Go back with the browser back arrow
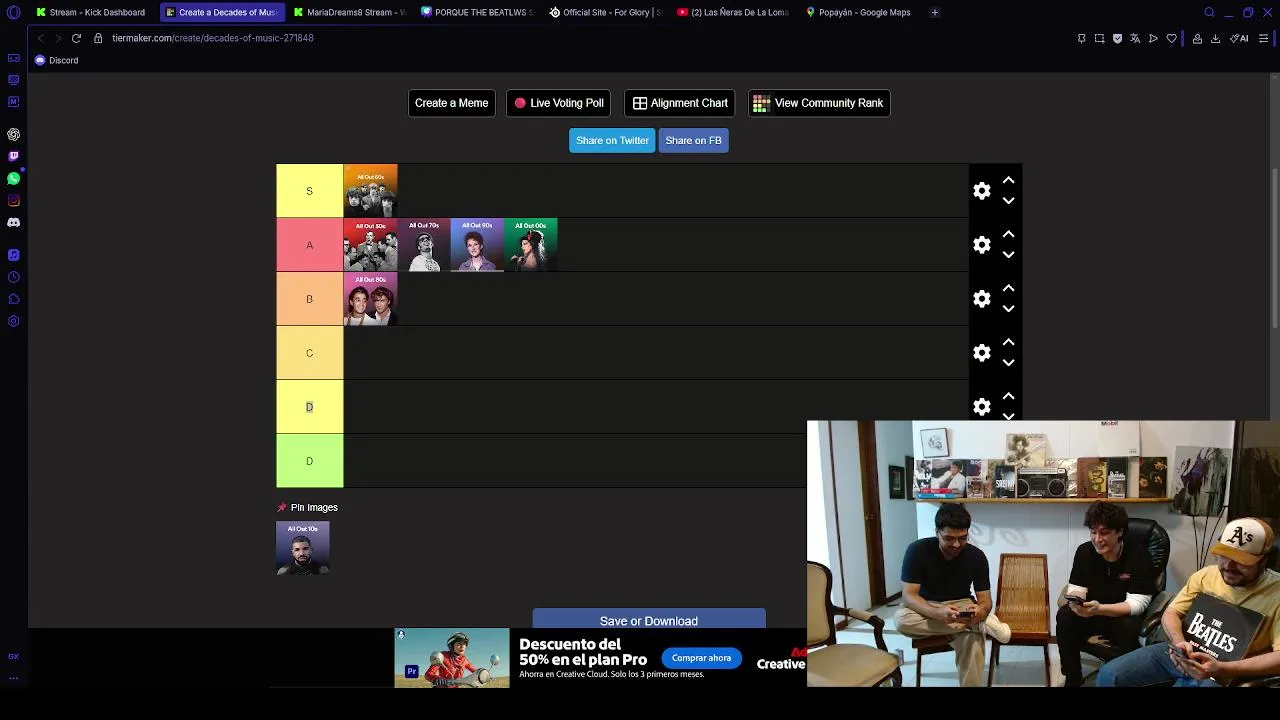The height and width of the screenshot is (720, 1280). (40, 38)
